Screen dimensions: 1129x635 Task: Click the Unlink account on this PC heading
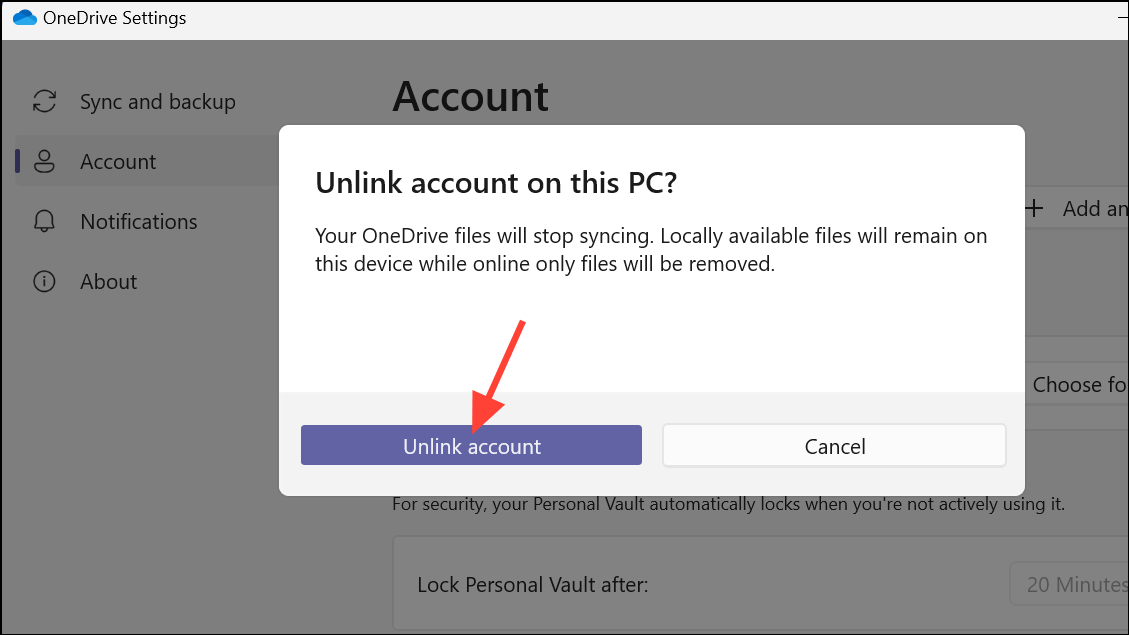tap(495, 183)
